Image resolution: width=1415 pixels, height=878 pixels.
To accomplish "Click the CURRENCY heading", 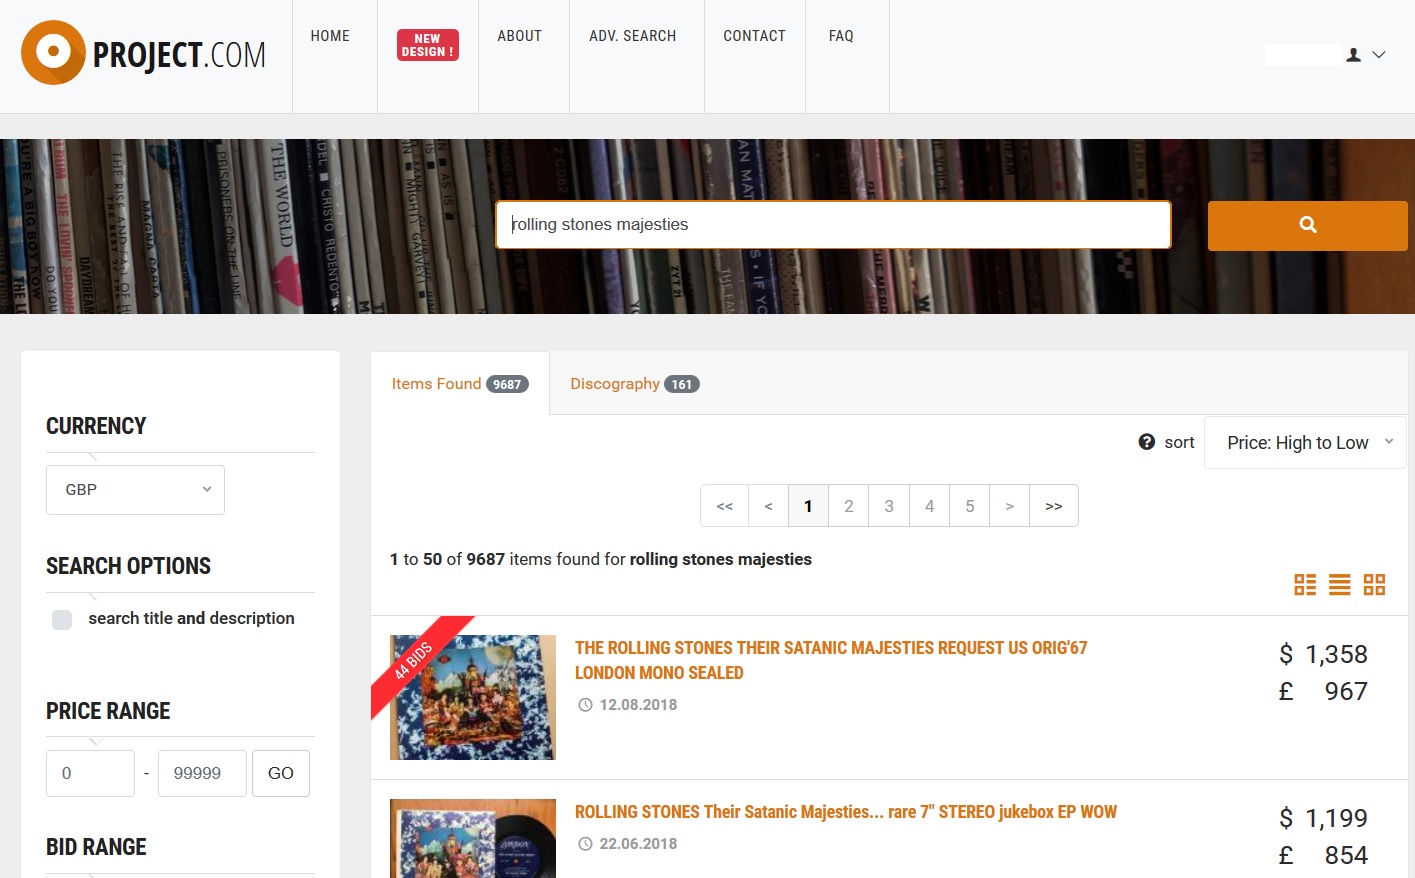I will click(96, 426).
